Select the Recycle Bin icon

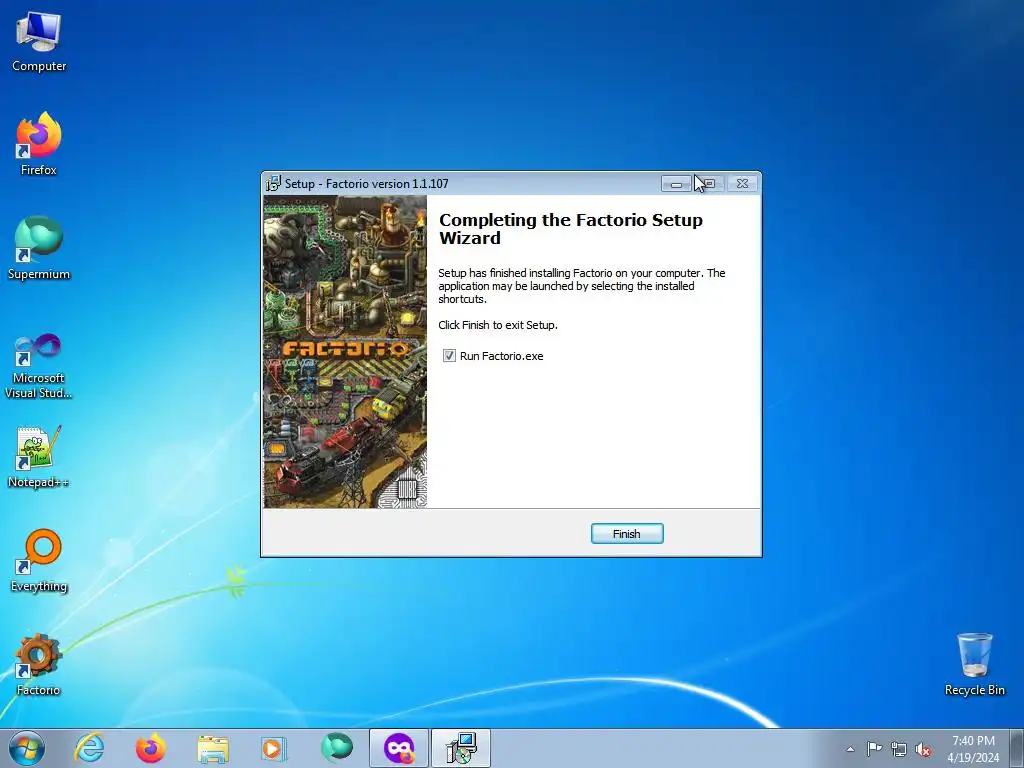coord(974,664)
